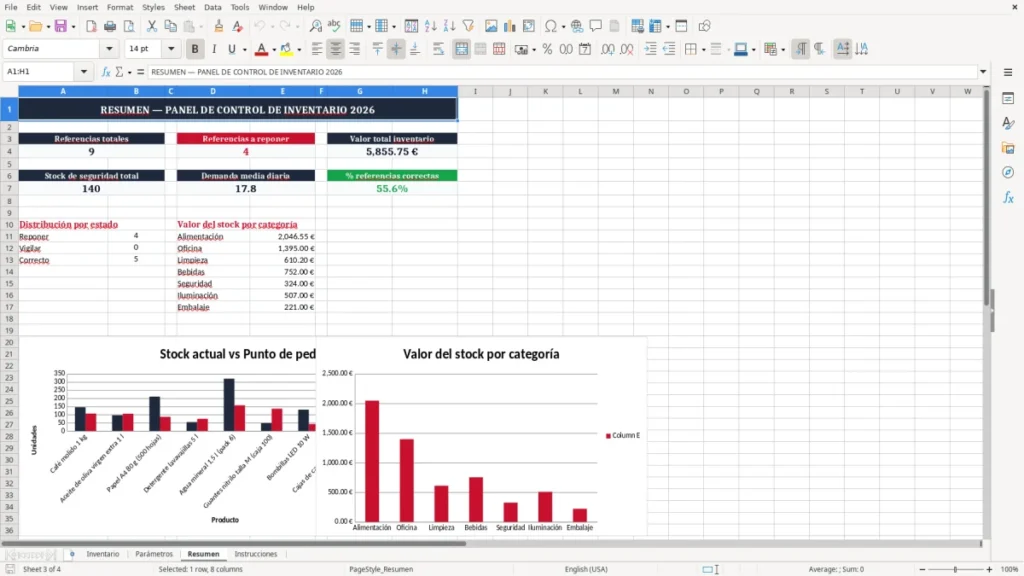Add a decimal place
Viewport: 1024px width, 576px height.
(608, 49)
